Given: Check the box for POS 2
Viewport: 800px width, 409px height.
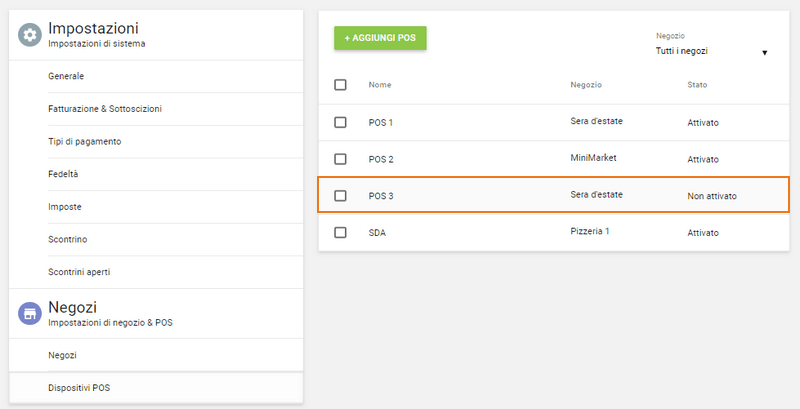Looking at the screenshot, I should click(341, 159).
